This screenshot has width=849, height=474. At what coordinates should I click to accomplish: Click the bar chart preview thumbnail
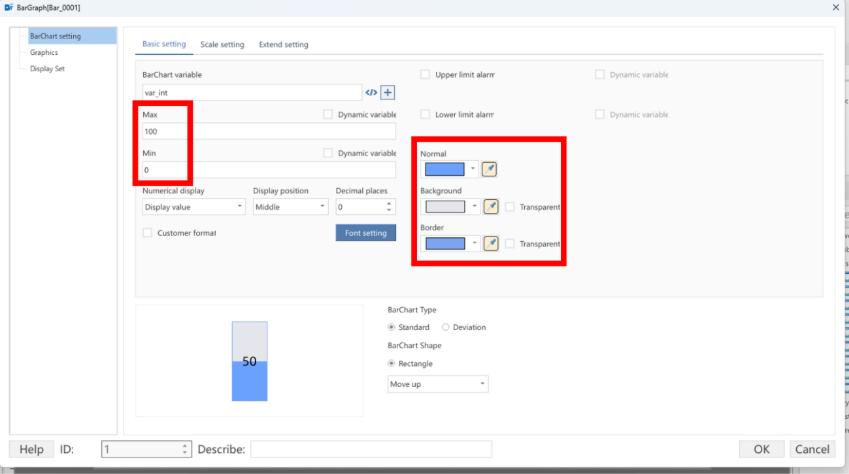tap(250, 361)
